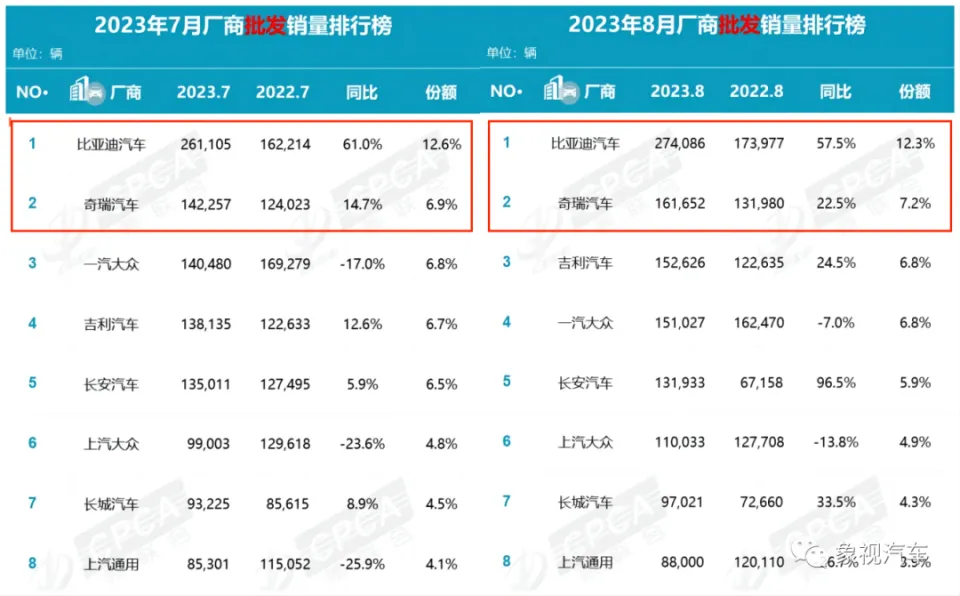Click the share value '7.2%'
This screenshot has height=596, width=960.
coord(915,203)
